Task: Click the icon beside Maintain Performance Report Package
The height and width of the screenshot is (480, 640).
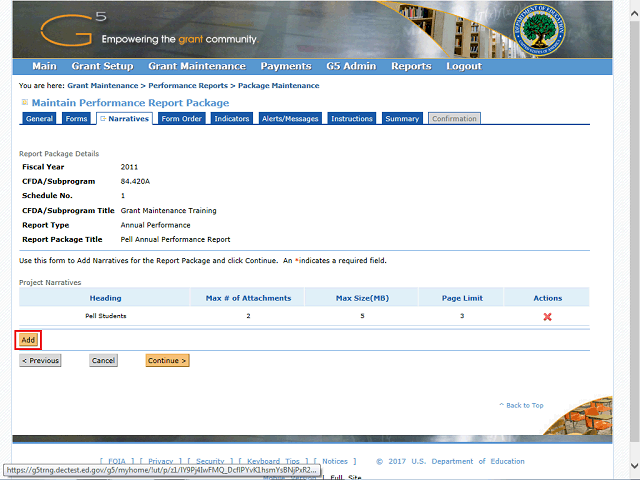Action: click(x=24, y=102)
